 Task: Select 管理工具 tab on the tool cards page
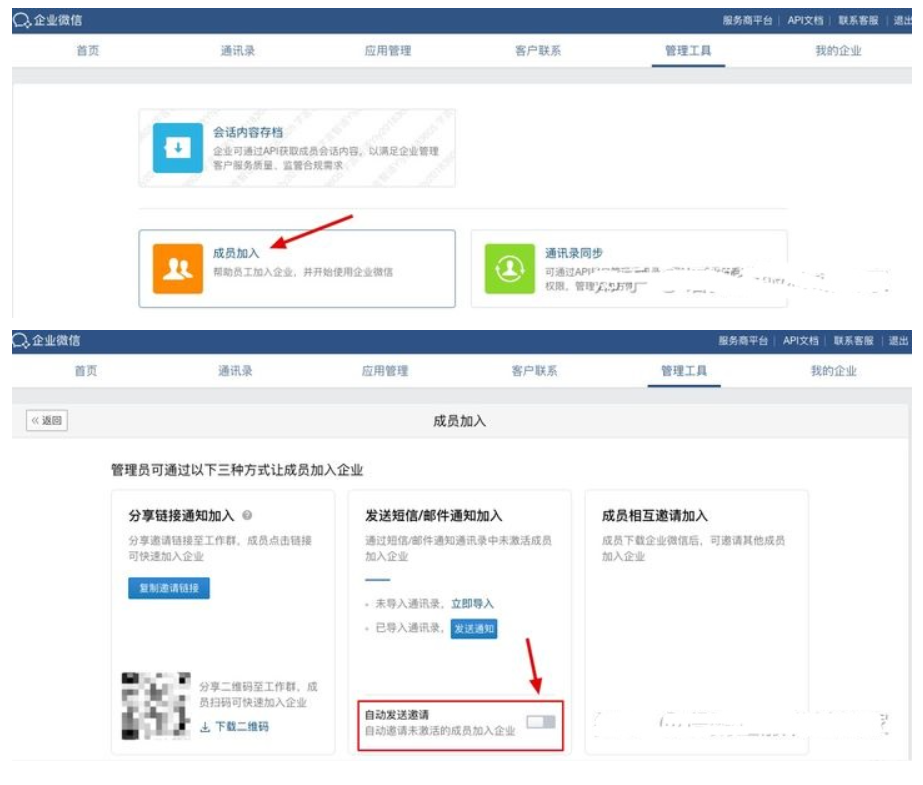[688, 51]
